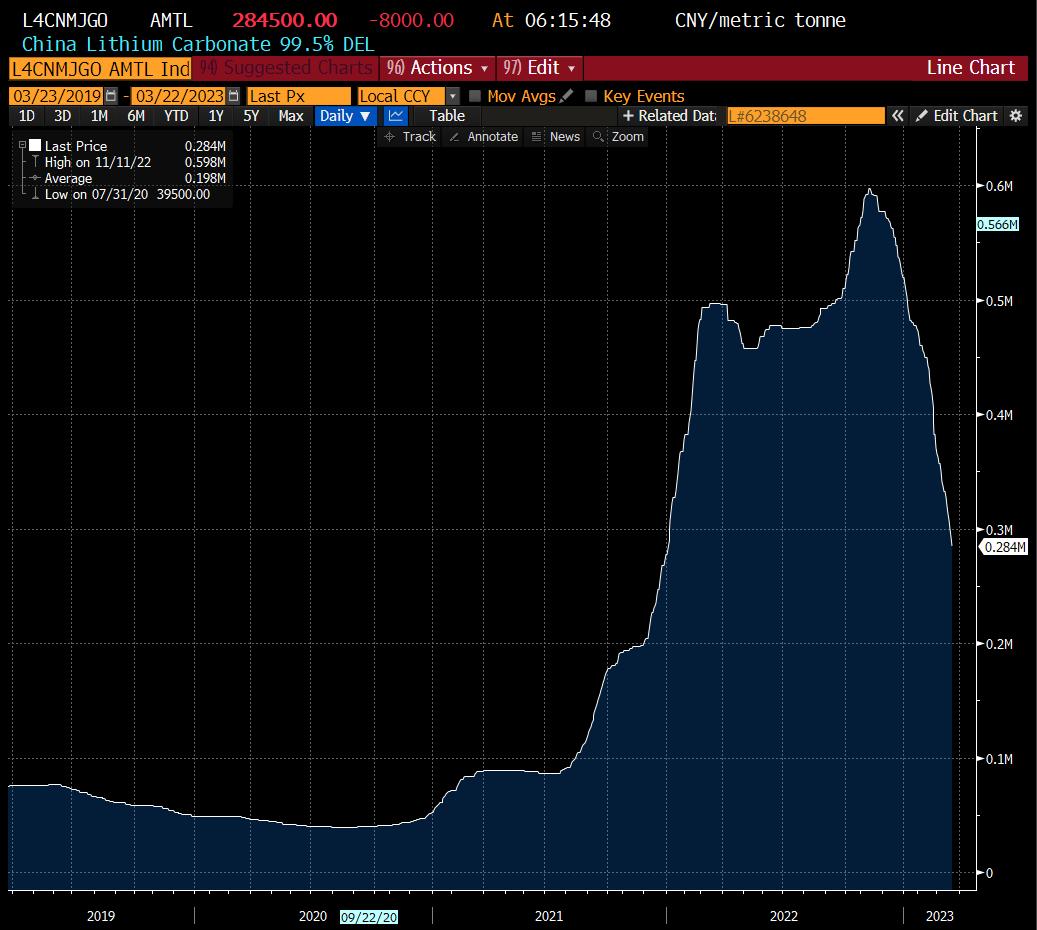Image resolution: width=1037 pixels, height=930 pixels.
Task: Open the 96) Actions dropdown
Action: 437,68
